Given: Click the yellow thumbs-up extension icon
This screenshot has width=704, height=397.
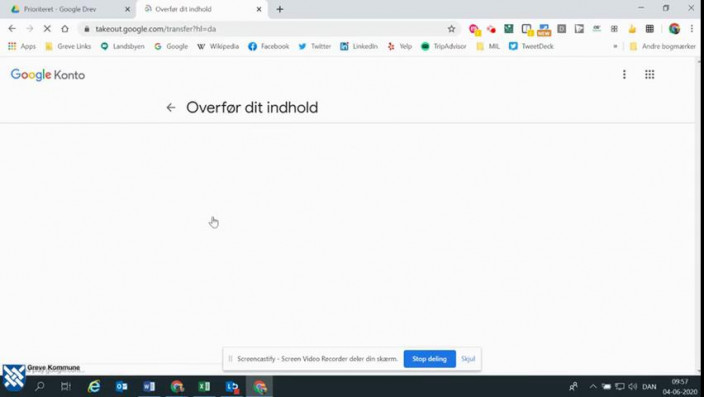Looking at the screenshot, I should (632, 29).
